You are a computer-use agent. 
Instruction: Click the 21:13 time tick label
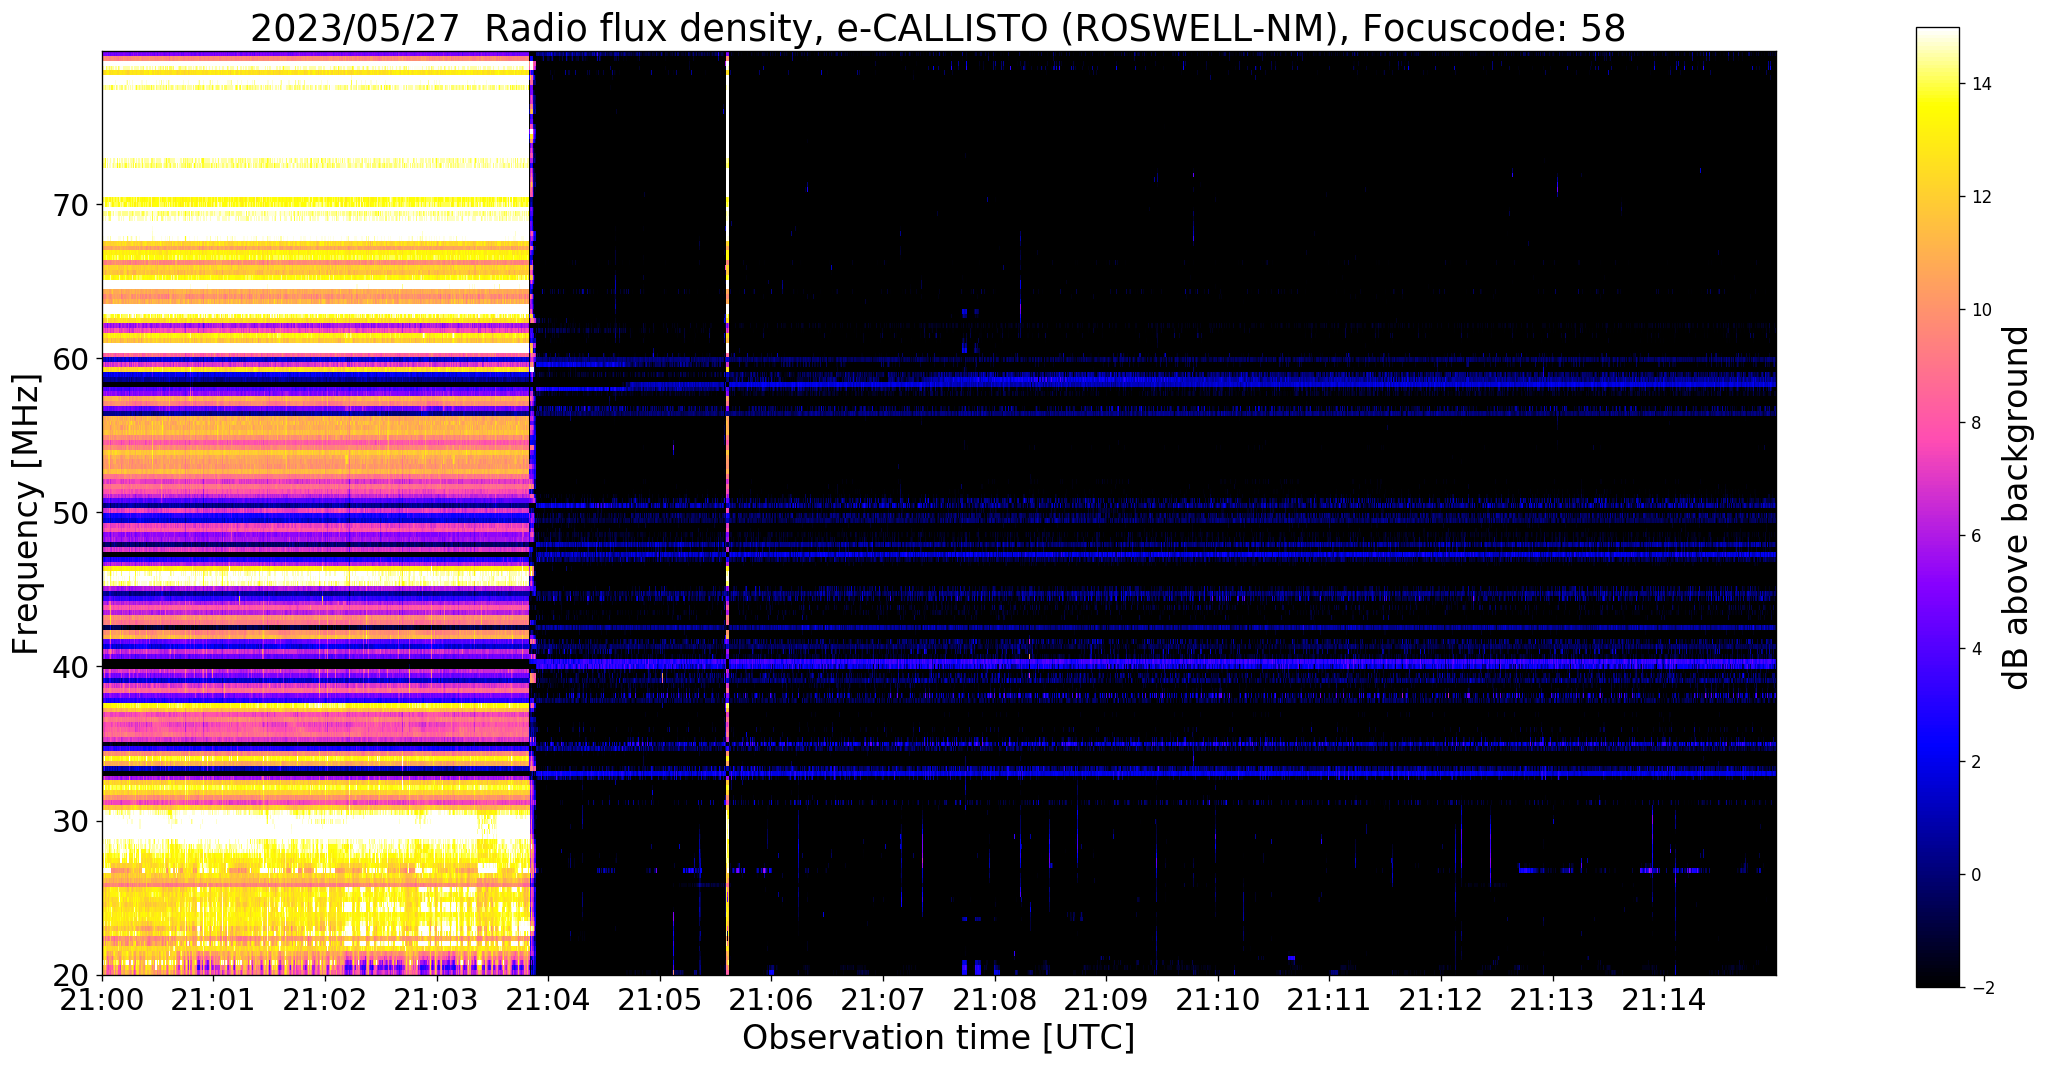(x=1553, y=1000)
